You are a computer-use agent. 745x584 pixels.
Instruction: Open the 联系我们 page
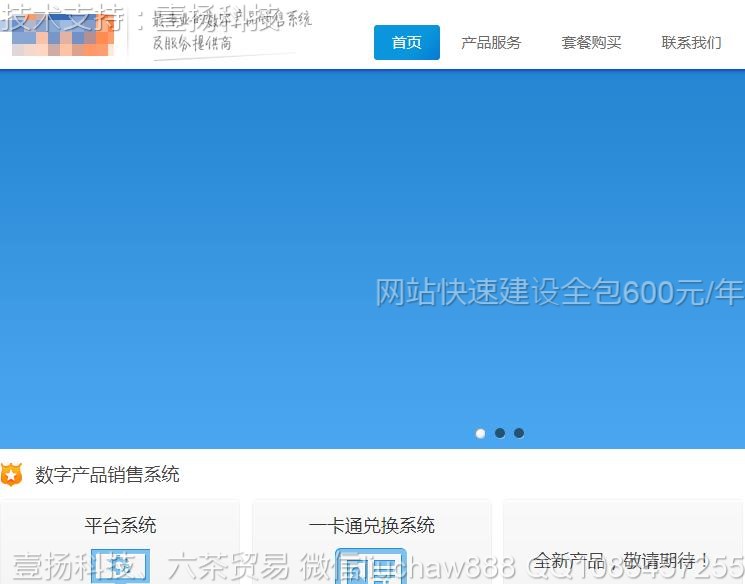point(691,43)
